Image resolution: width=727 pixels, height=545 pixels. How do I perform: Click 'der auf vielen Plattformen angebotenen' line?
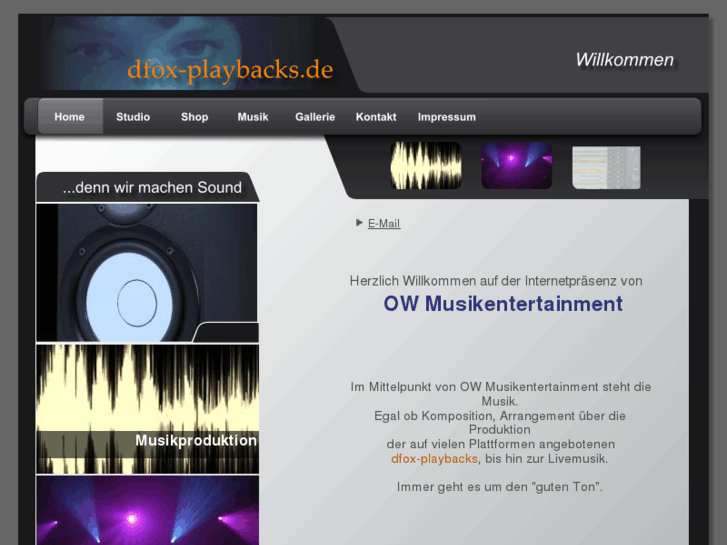pos(501,444)
